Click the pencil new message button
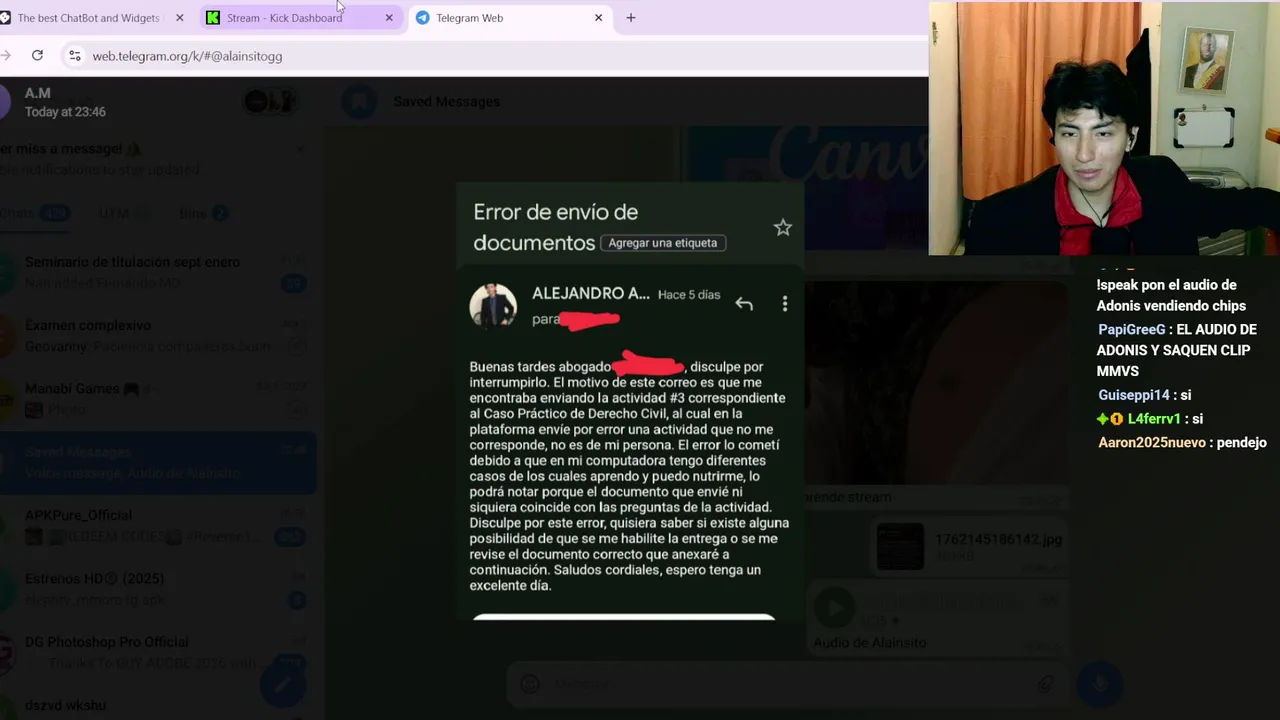The width and height of the screenshot is (1280, 720). (283, 683)
